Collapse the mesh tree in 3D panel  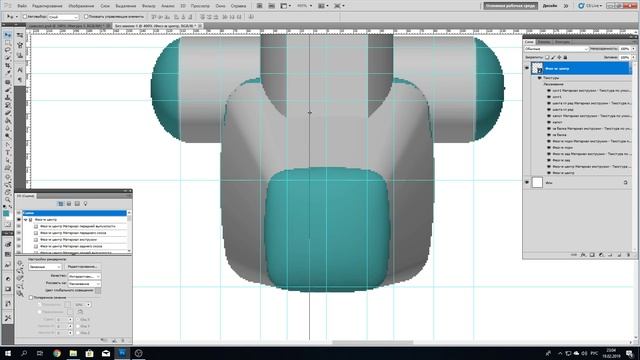coord(26,220)
